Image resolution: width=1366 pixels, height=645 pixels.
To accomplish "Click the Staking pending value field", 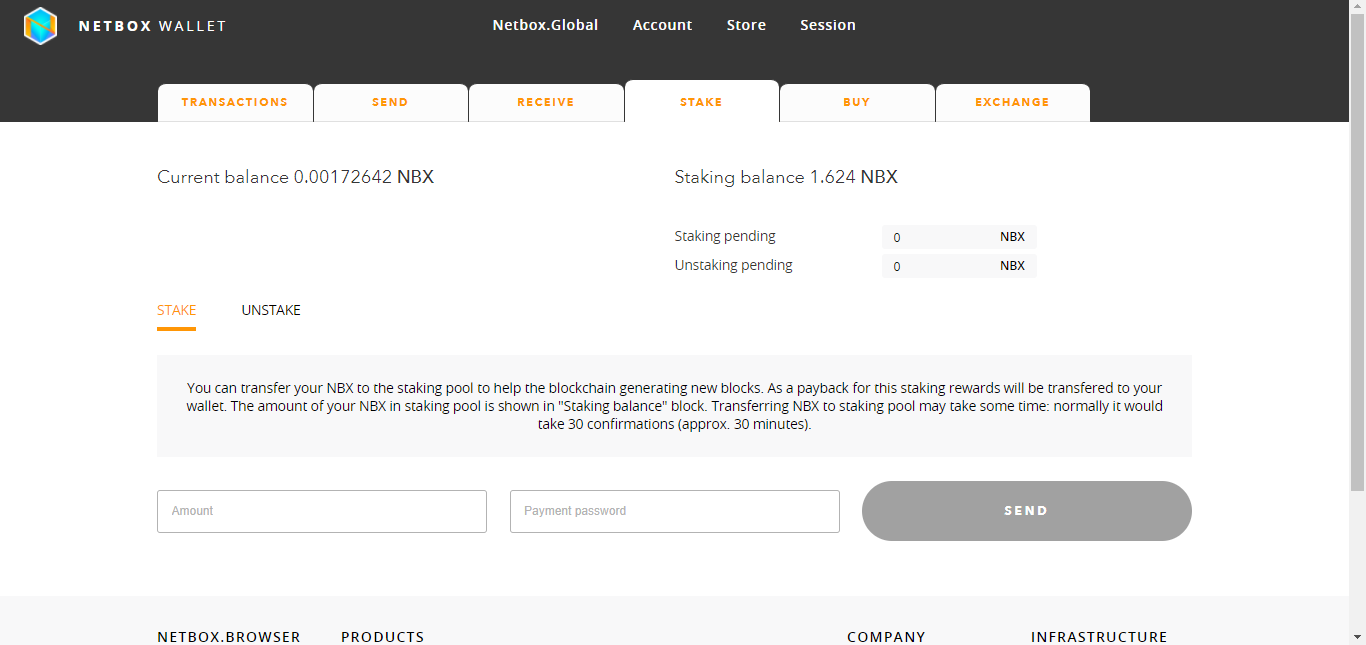I will point(959,237).
